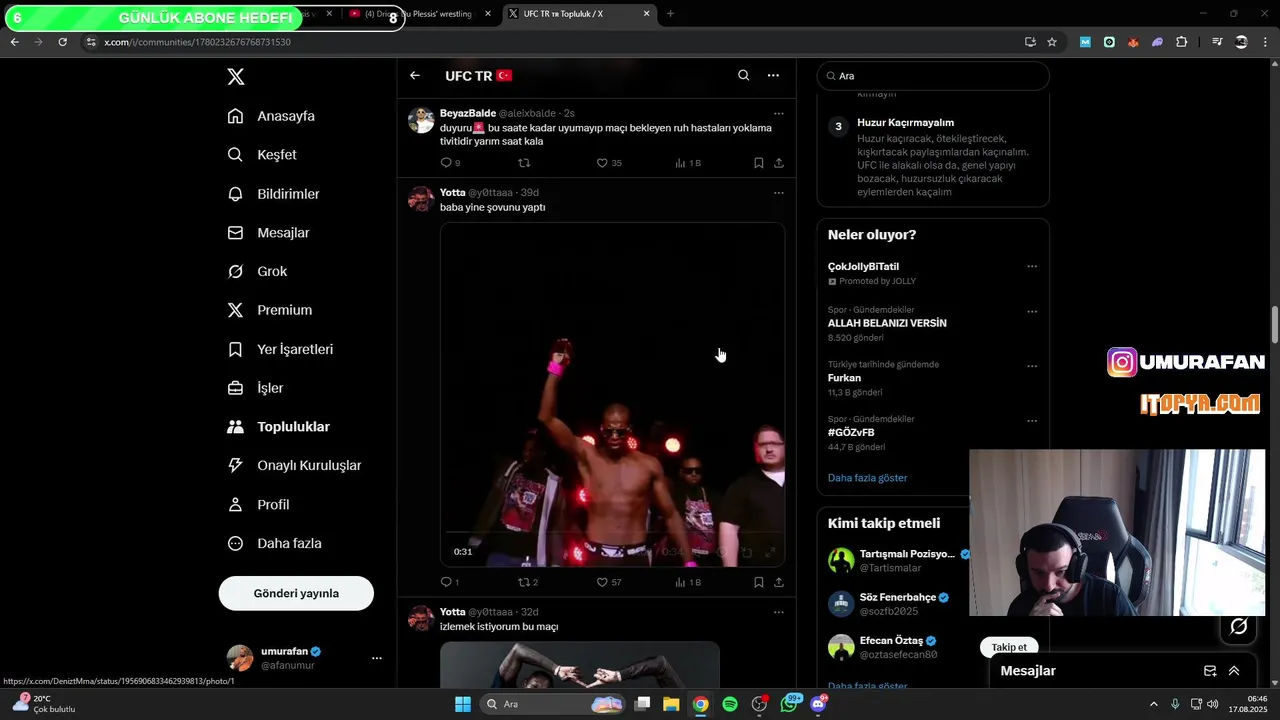Open image in 'izlemek istiyorum bu maçı' post

pyautogui.click(x=580, y=664)
